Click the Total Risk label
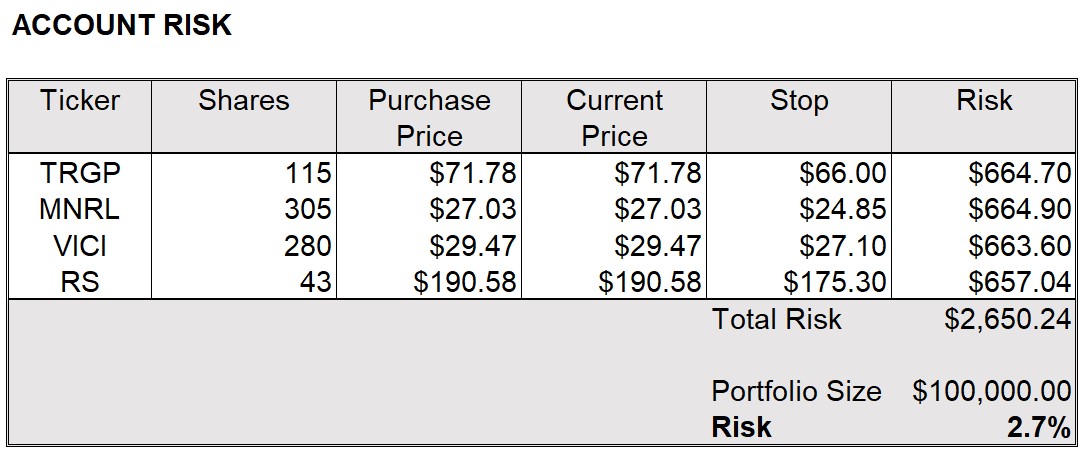This screenshot has height=458, width=1084. tap(776, 319)
